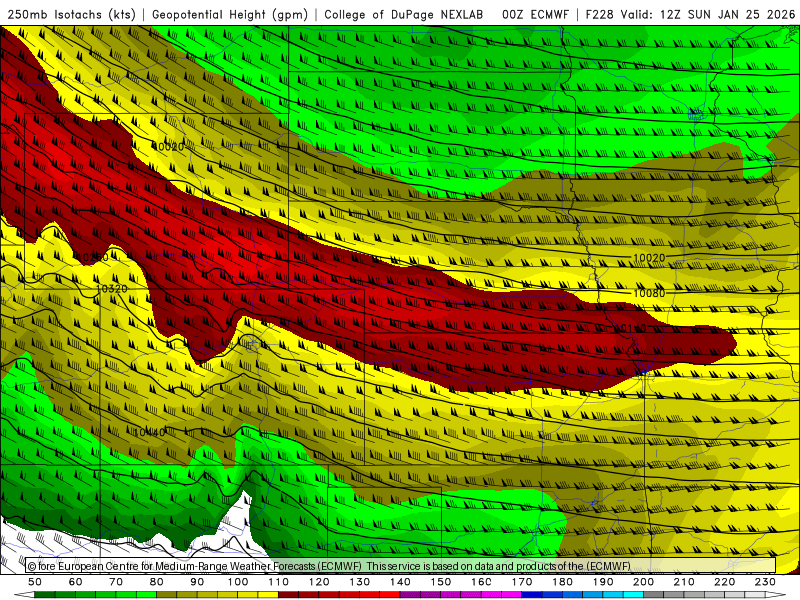
Task: Click the 110 knot legend label
Action: pyautogui.click(x=279, y=582)
